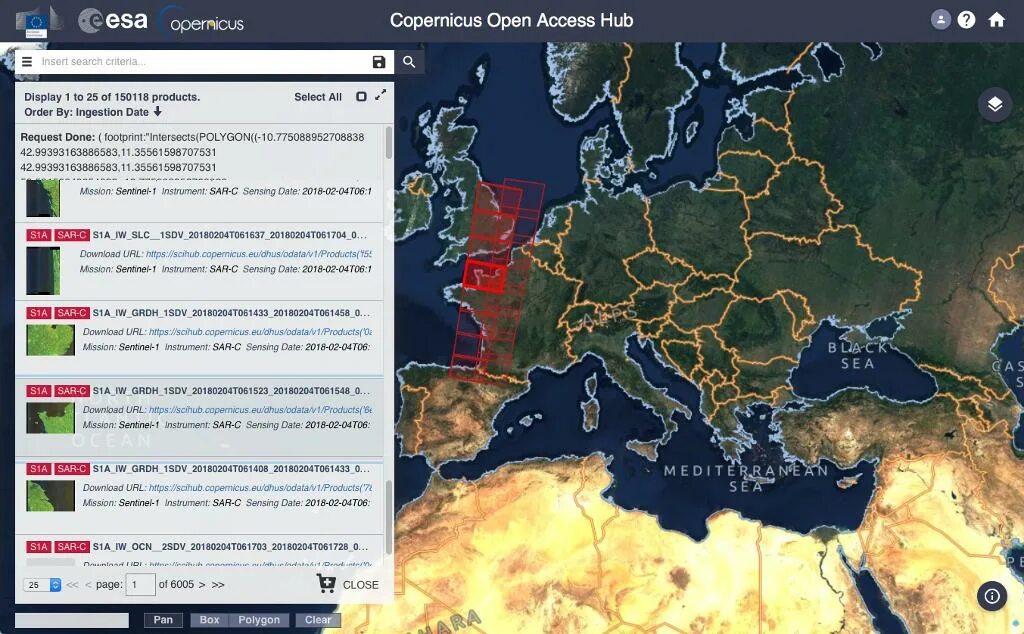Image resolution: width=1024 pixels, height=634 pixels.
Task: Expand the results panel with the arrows icon
Action: pos(381,95)
